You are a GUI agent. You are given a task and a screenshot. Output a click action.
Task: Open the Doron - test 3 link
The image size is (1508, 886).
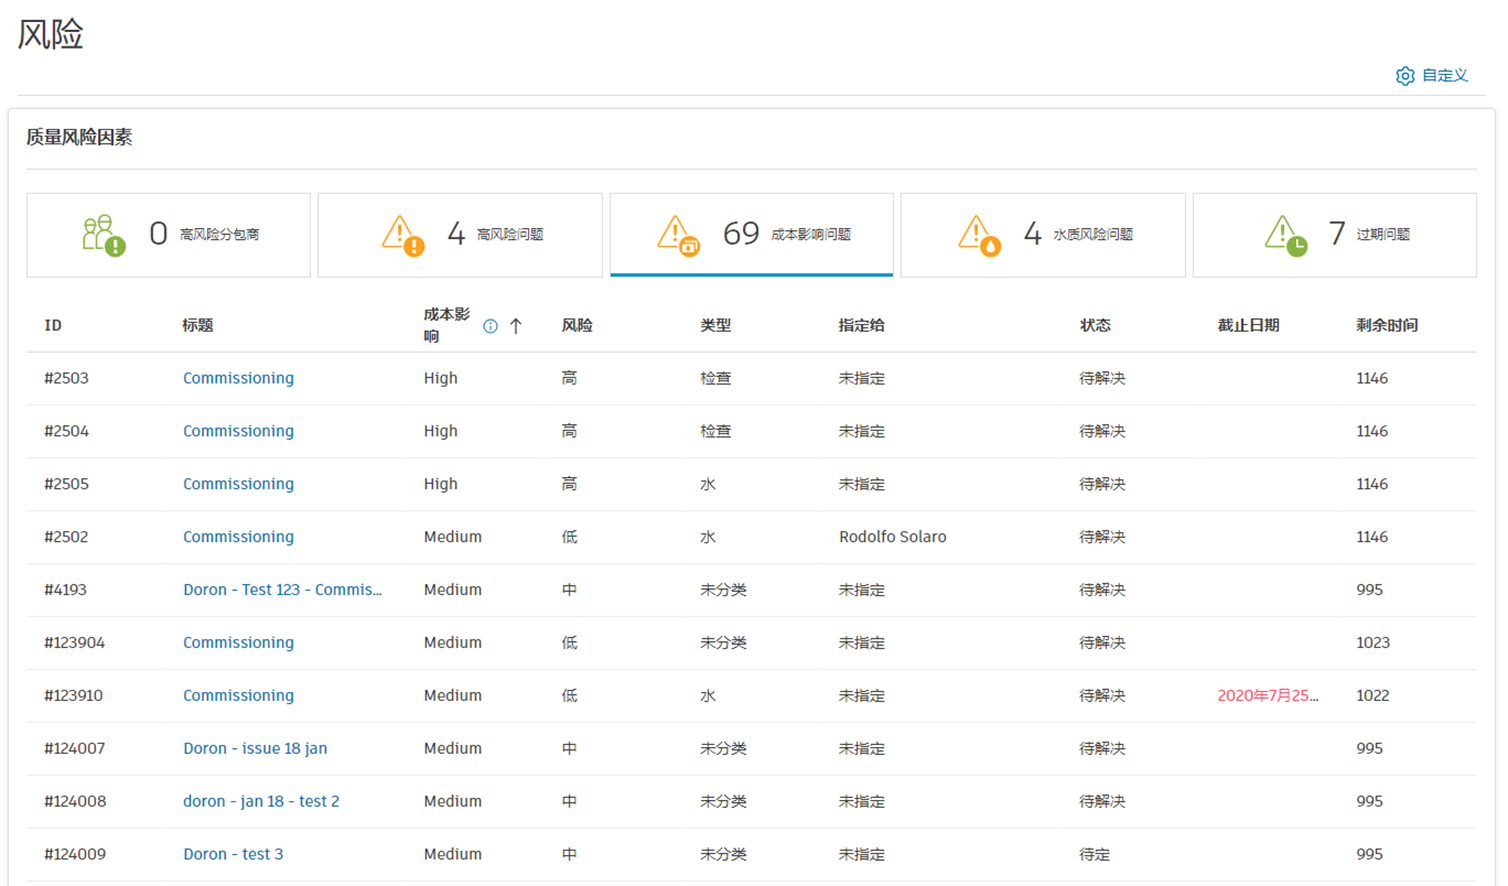tap(233, 855)
